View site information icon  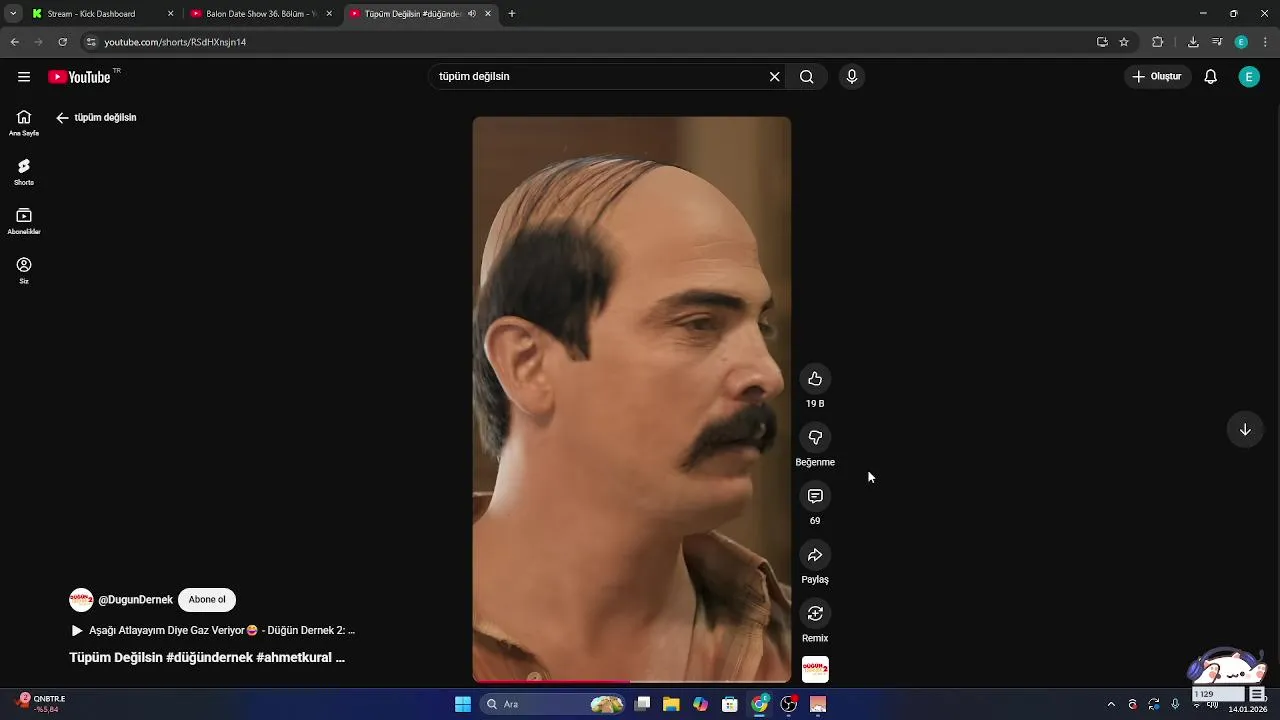91,42
